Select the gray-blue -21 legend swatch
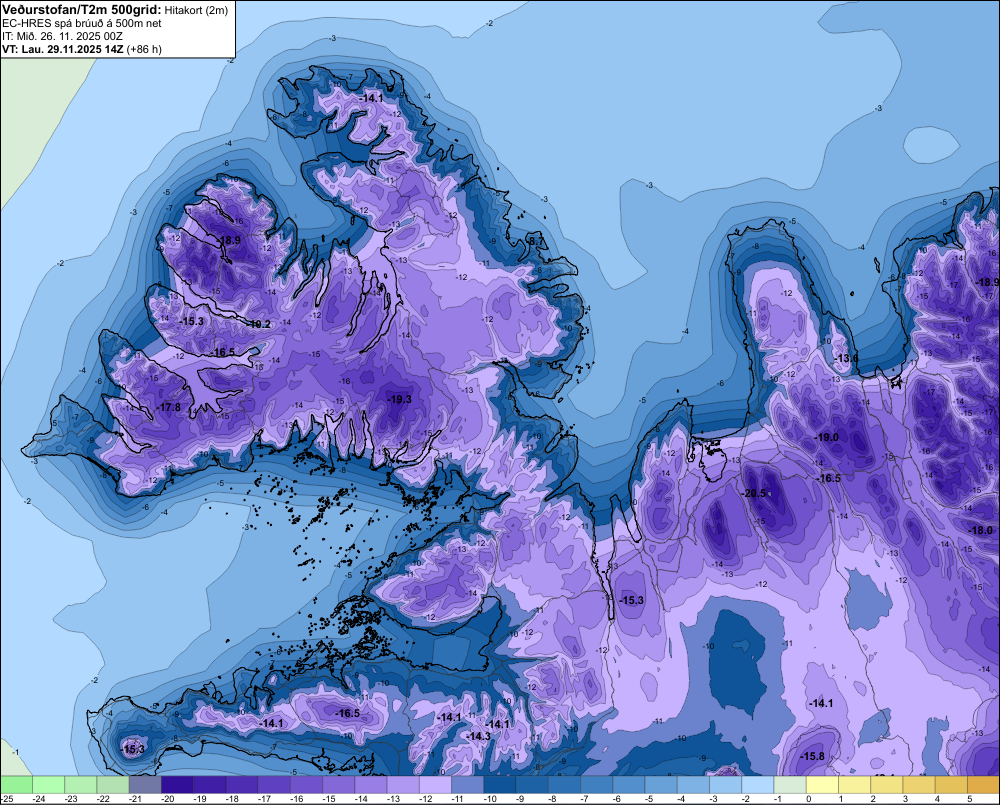The width and height of the screenshot is (1000, 805). (145, 785)
